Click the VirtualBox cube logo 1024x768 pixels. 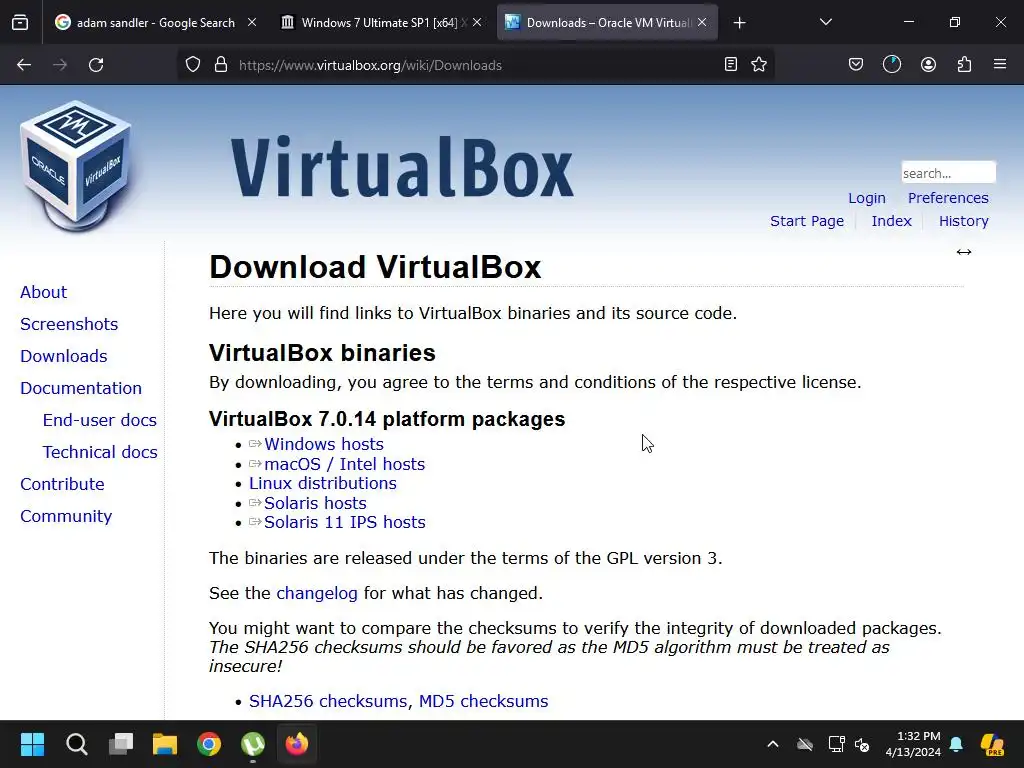click(x=76, y=166)
